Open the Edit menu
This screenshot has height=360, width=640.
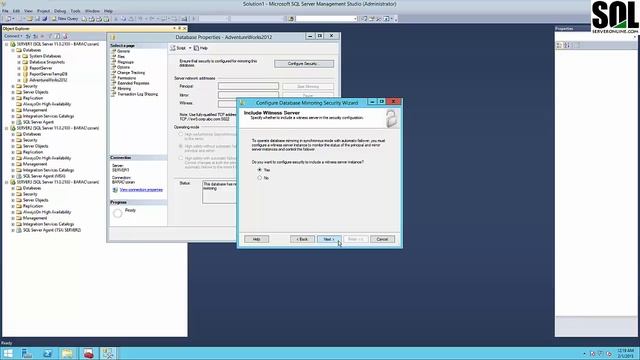pos(16,11)
